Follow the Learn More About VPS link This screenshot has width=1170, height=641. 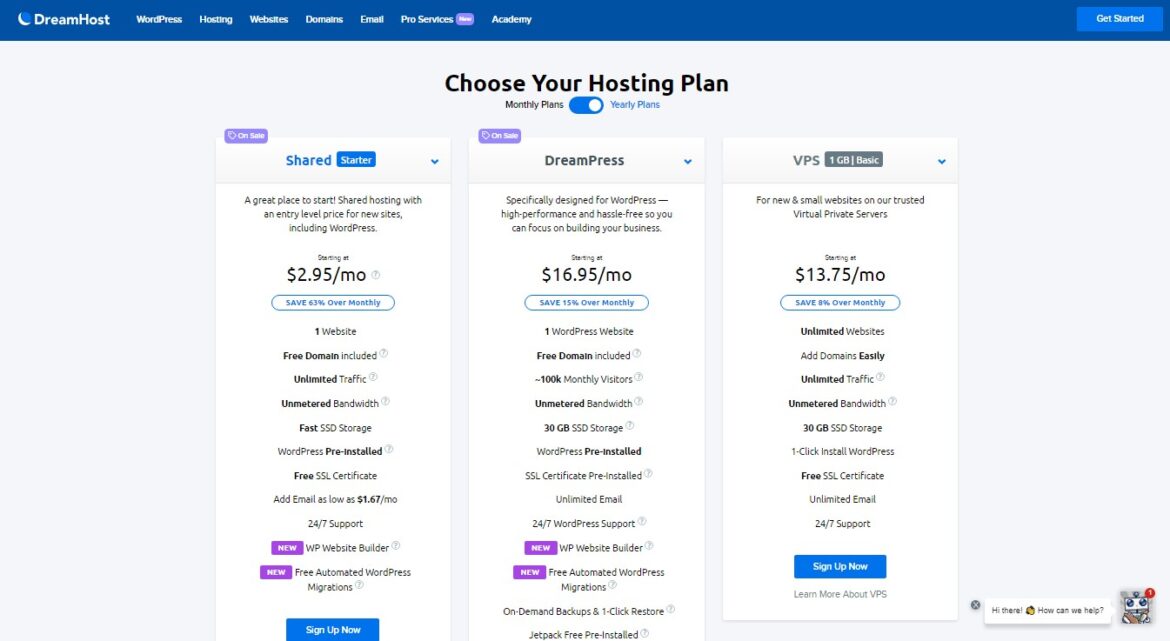(840, 594)
